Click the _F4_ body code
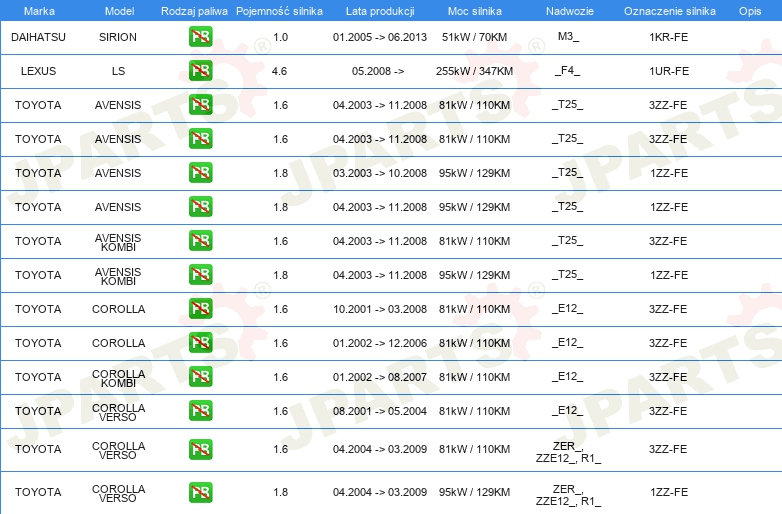The height and width of the screenshot is (514, 782). pyautogui.click(x=568, y=70)
